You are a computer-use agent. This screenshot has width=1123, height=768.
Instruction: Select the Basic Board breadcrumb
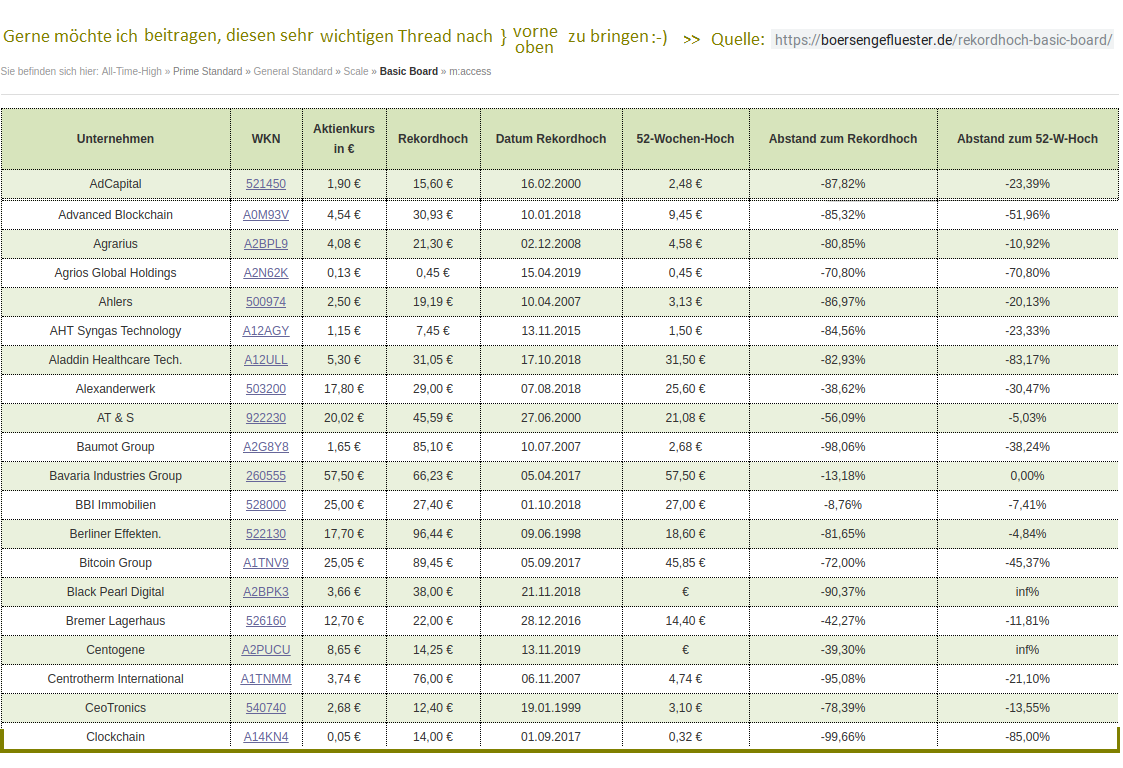408,72
